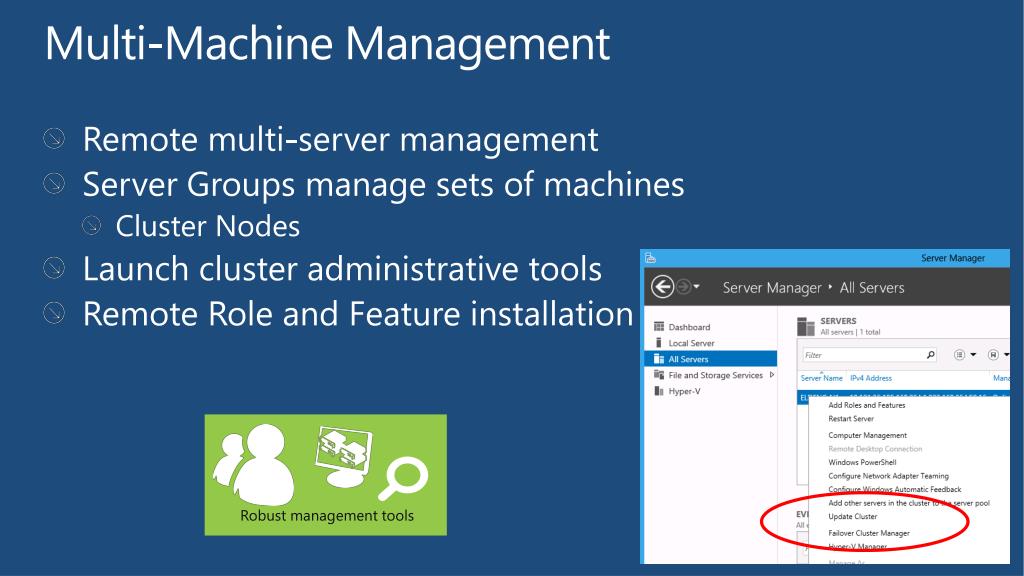Viewport: 1024px width, 576px height.
Task: Launch Windows PowerShell from context menu
Action: (x=862, y=462)
